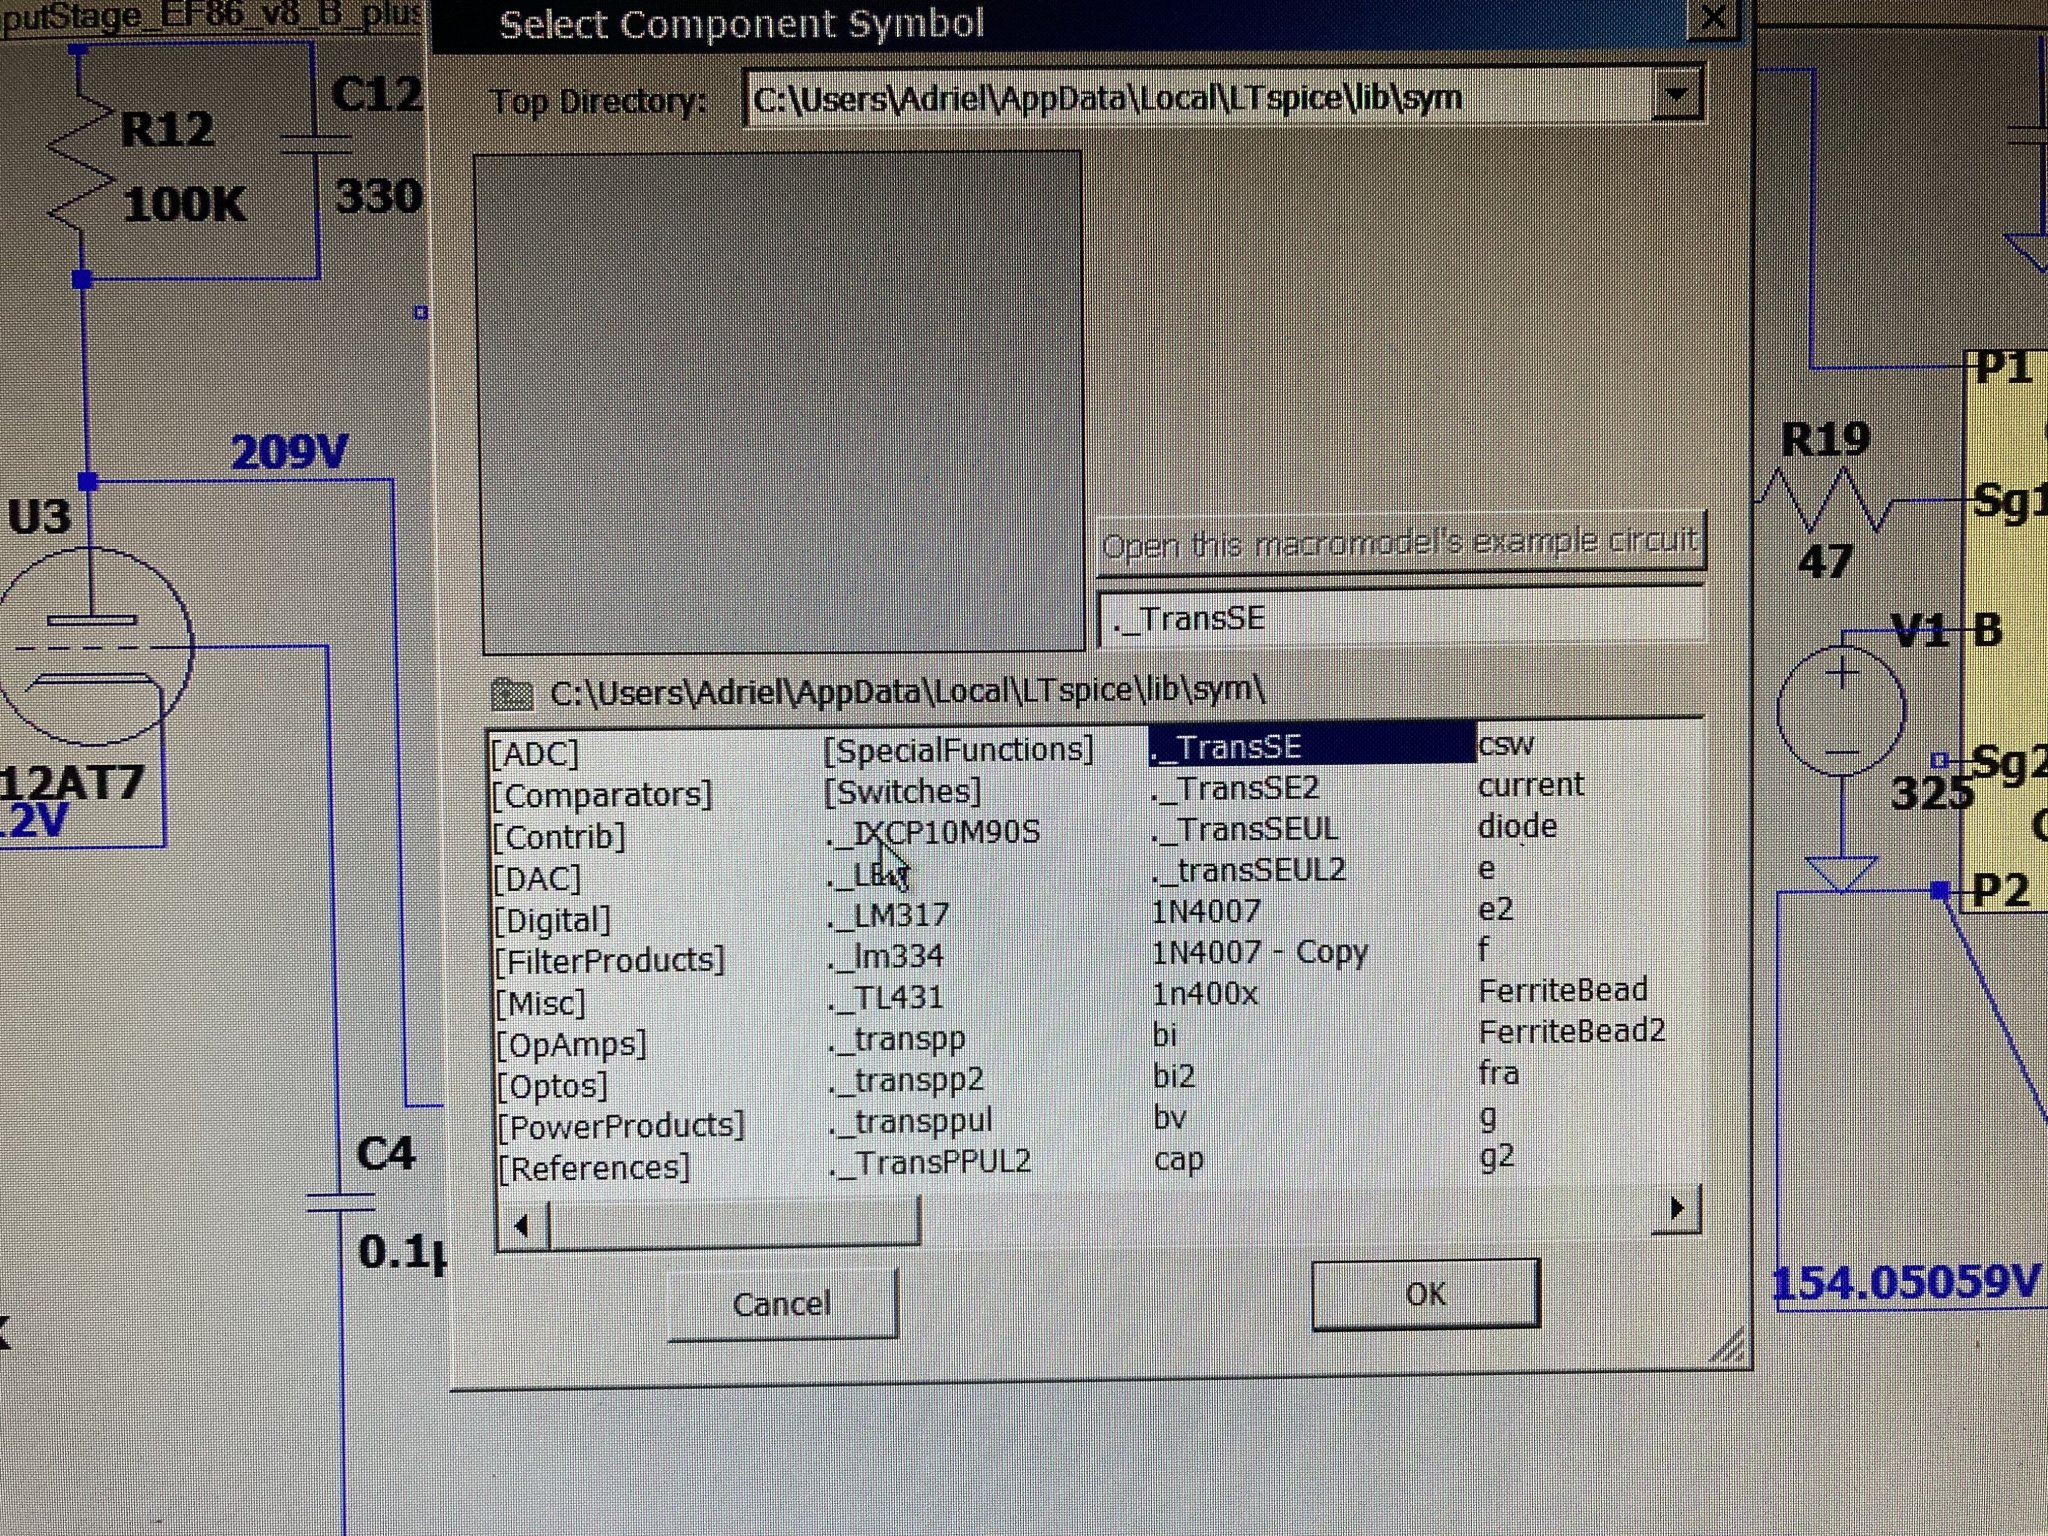Select the ._transpp symbol
This screenshot has height=1536, width=2048.
897,1039
